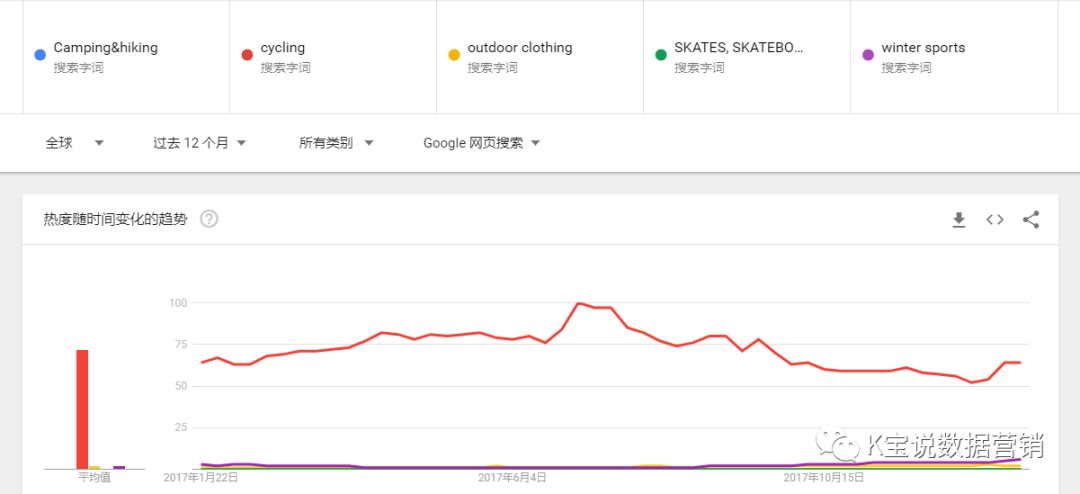Image resolution: width=1080 pixels, height=494 pixels.
Task: Open the 过去 12 个月 time range dropdown
Action: pyautogui.click(x=199, y=143)
